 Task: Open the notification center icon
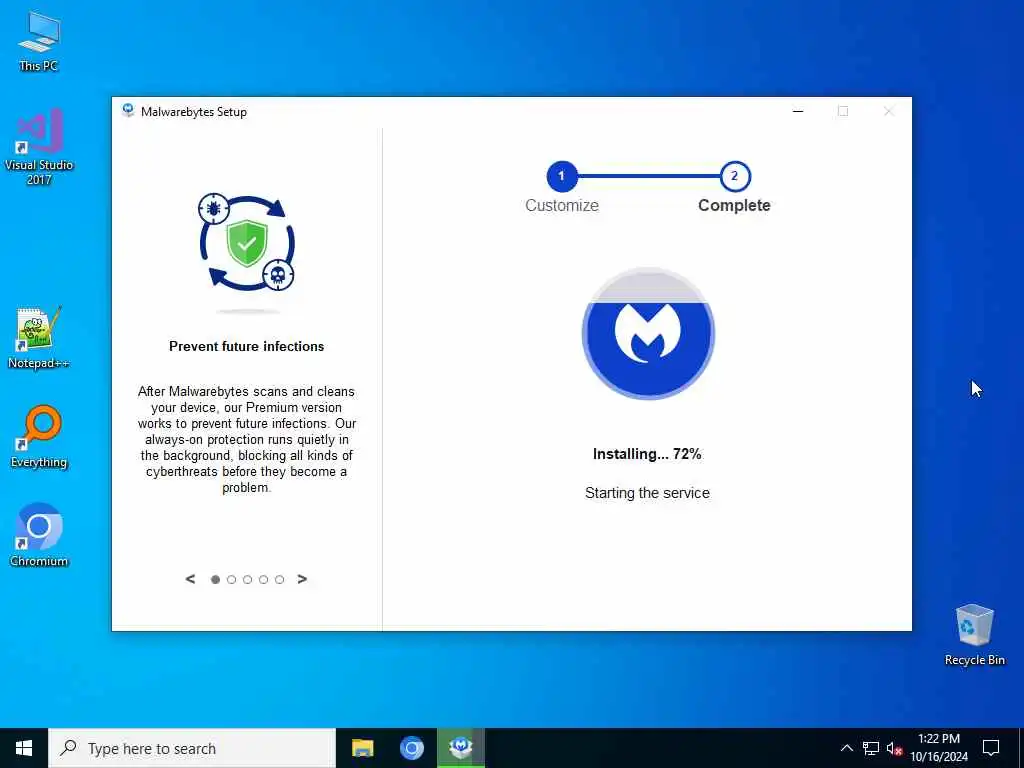click(x=991, y=748)
